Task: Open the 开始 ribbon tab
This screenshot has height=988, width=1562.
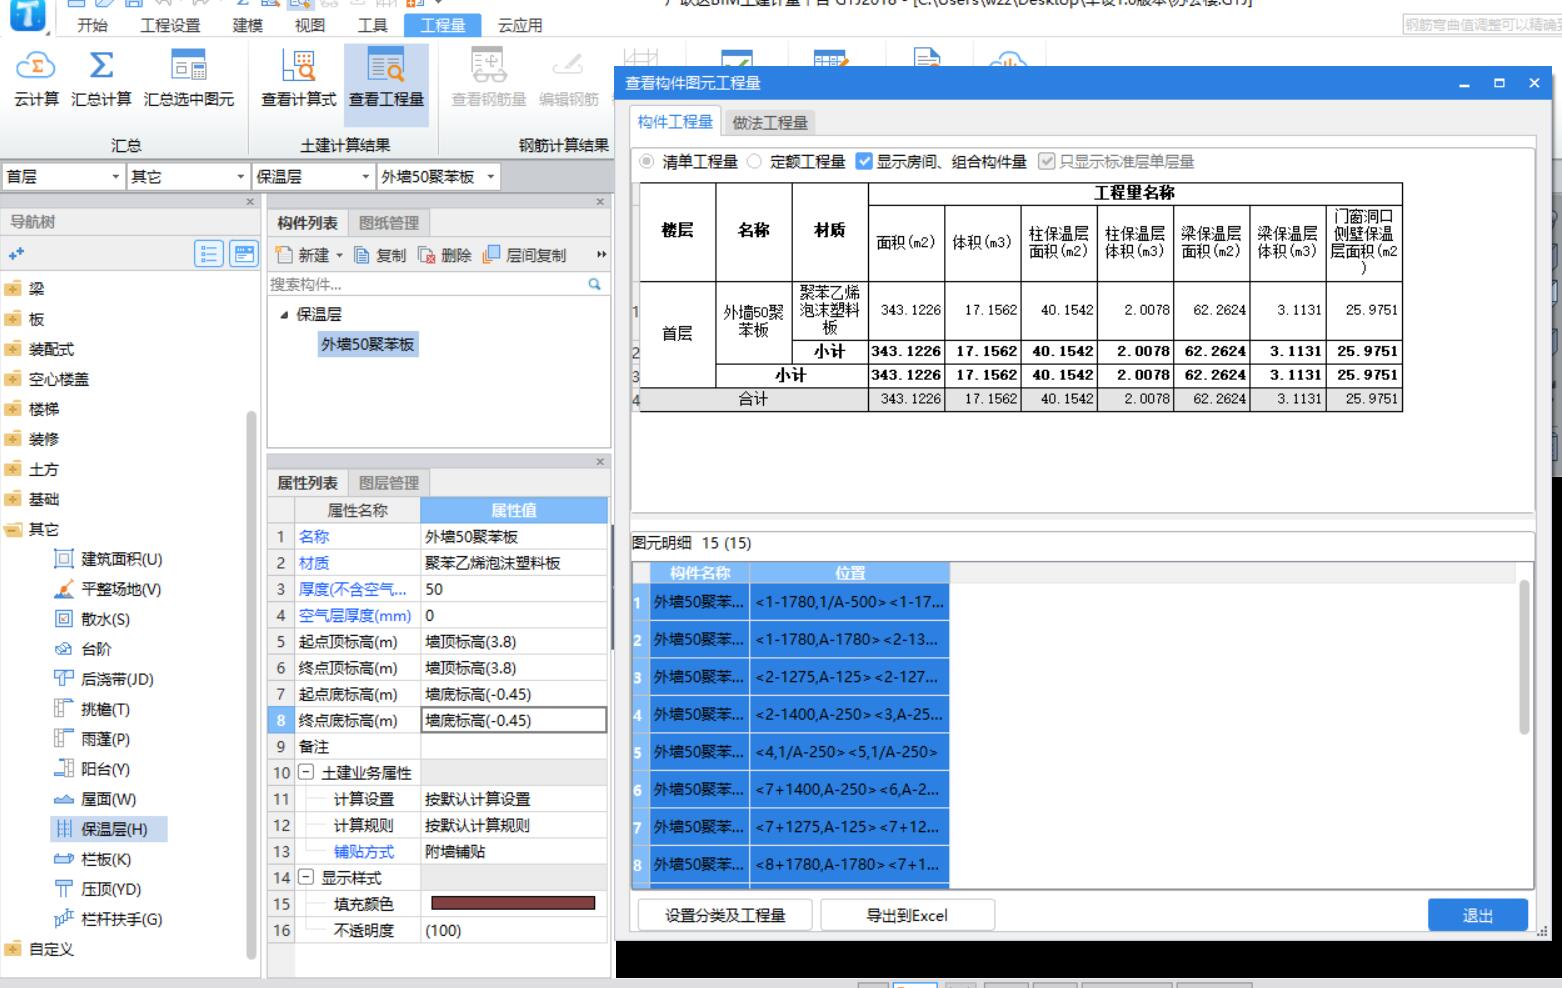Action: pos(92,25)
